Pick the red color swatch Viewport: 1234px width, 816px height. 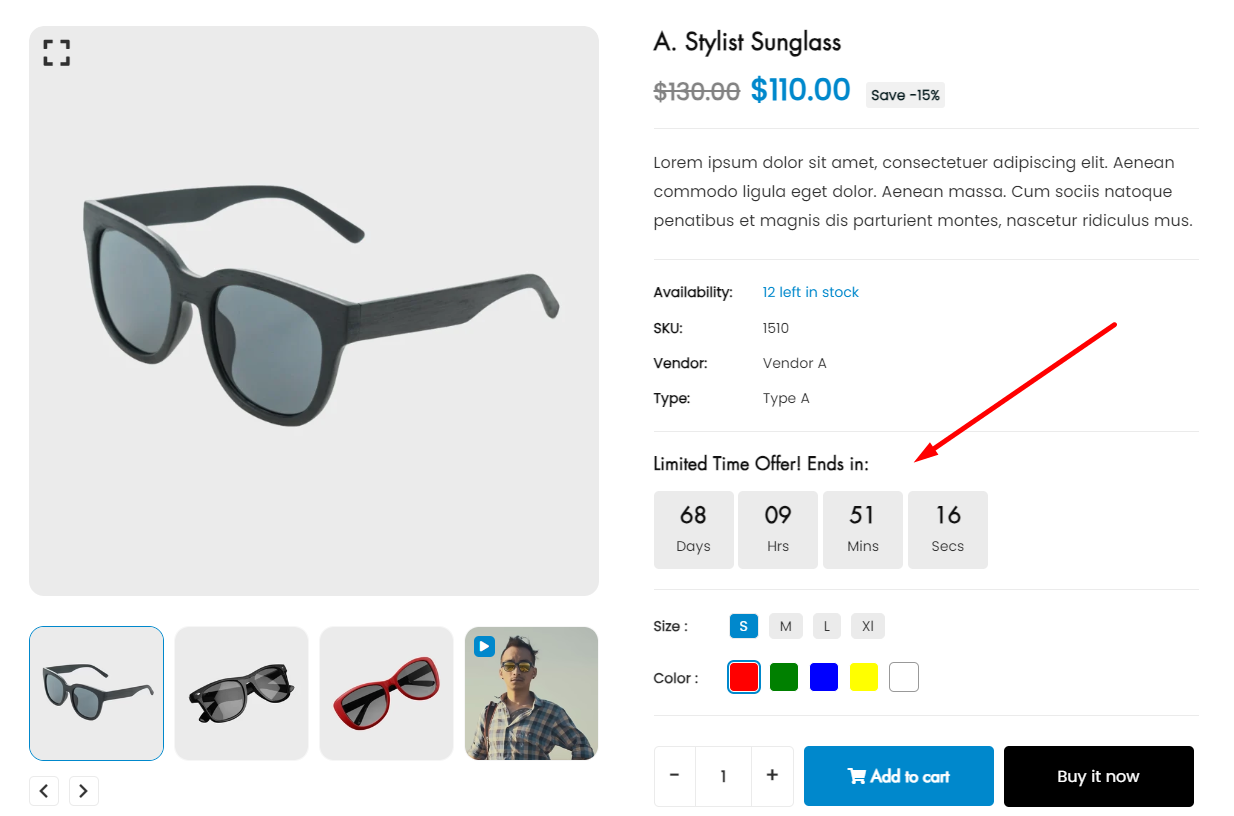point(744,677)
